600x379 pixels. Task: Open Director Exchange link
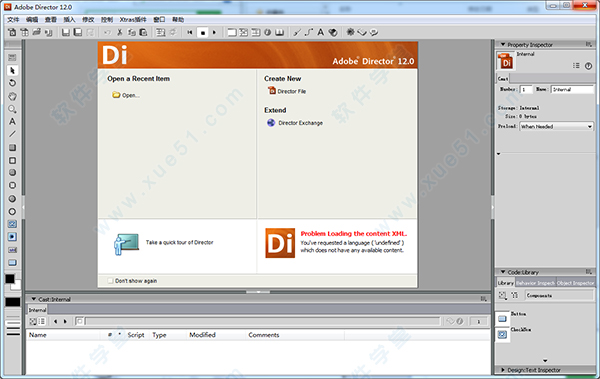click(295, 123)
